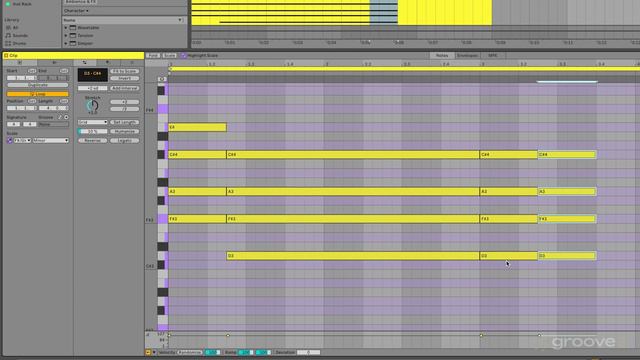Viewport: 640px width, 360px height.
Task: Adjust the Stretch knob
Action: pyautogui.click(x=93, y=106)
